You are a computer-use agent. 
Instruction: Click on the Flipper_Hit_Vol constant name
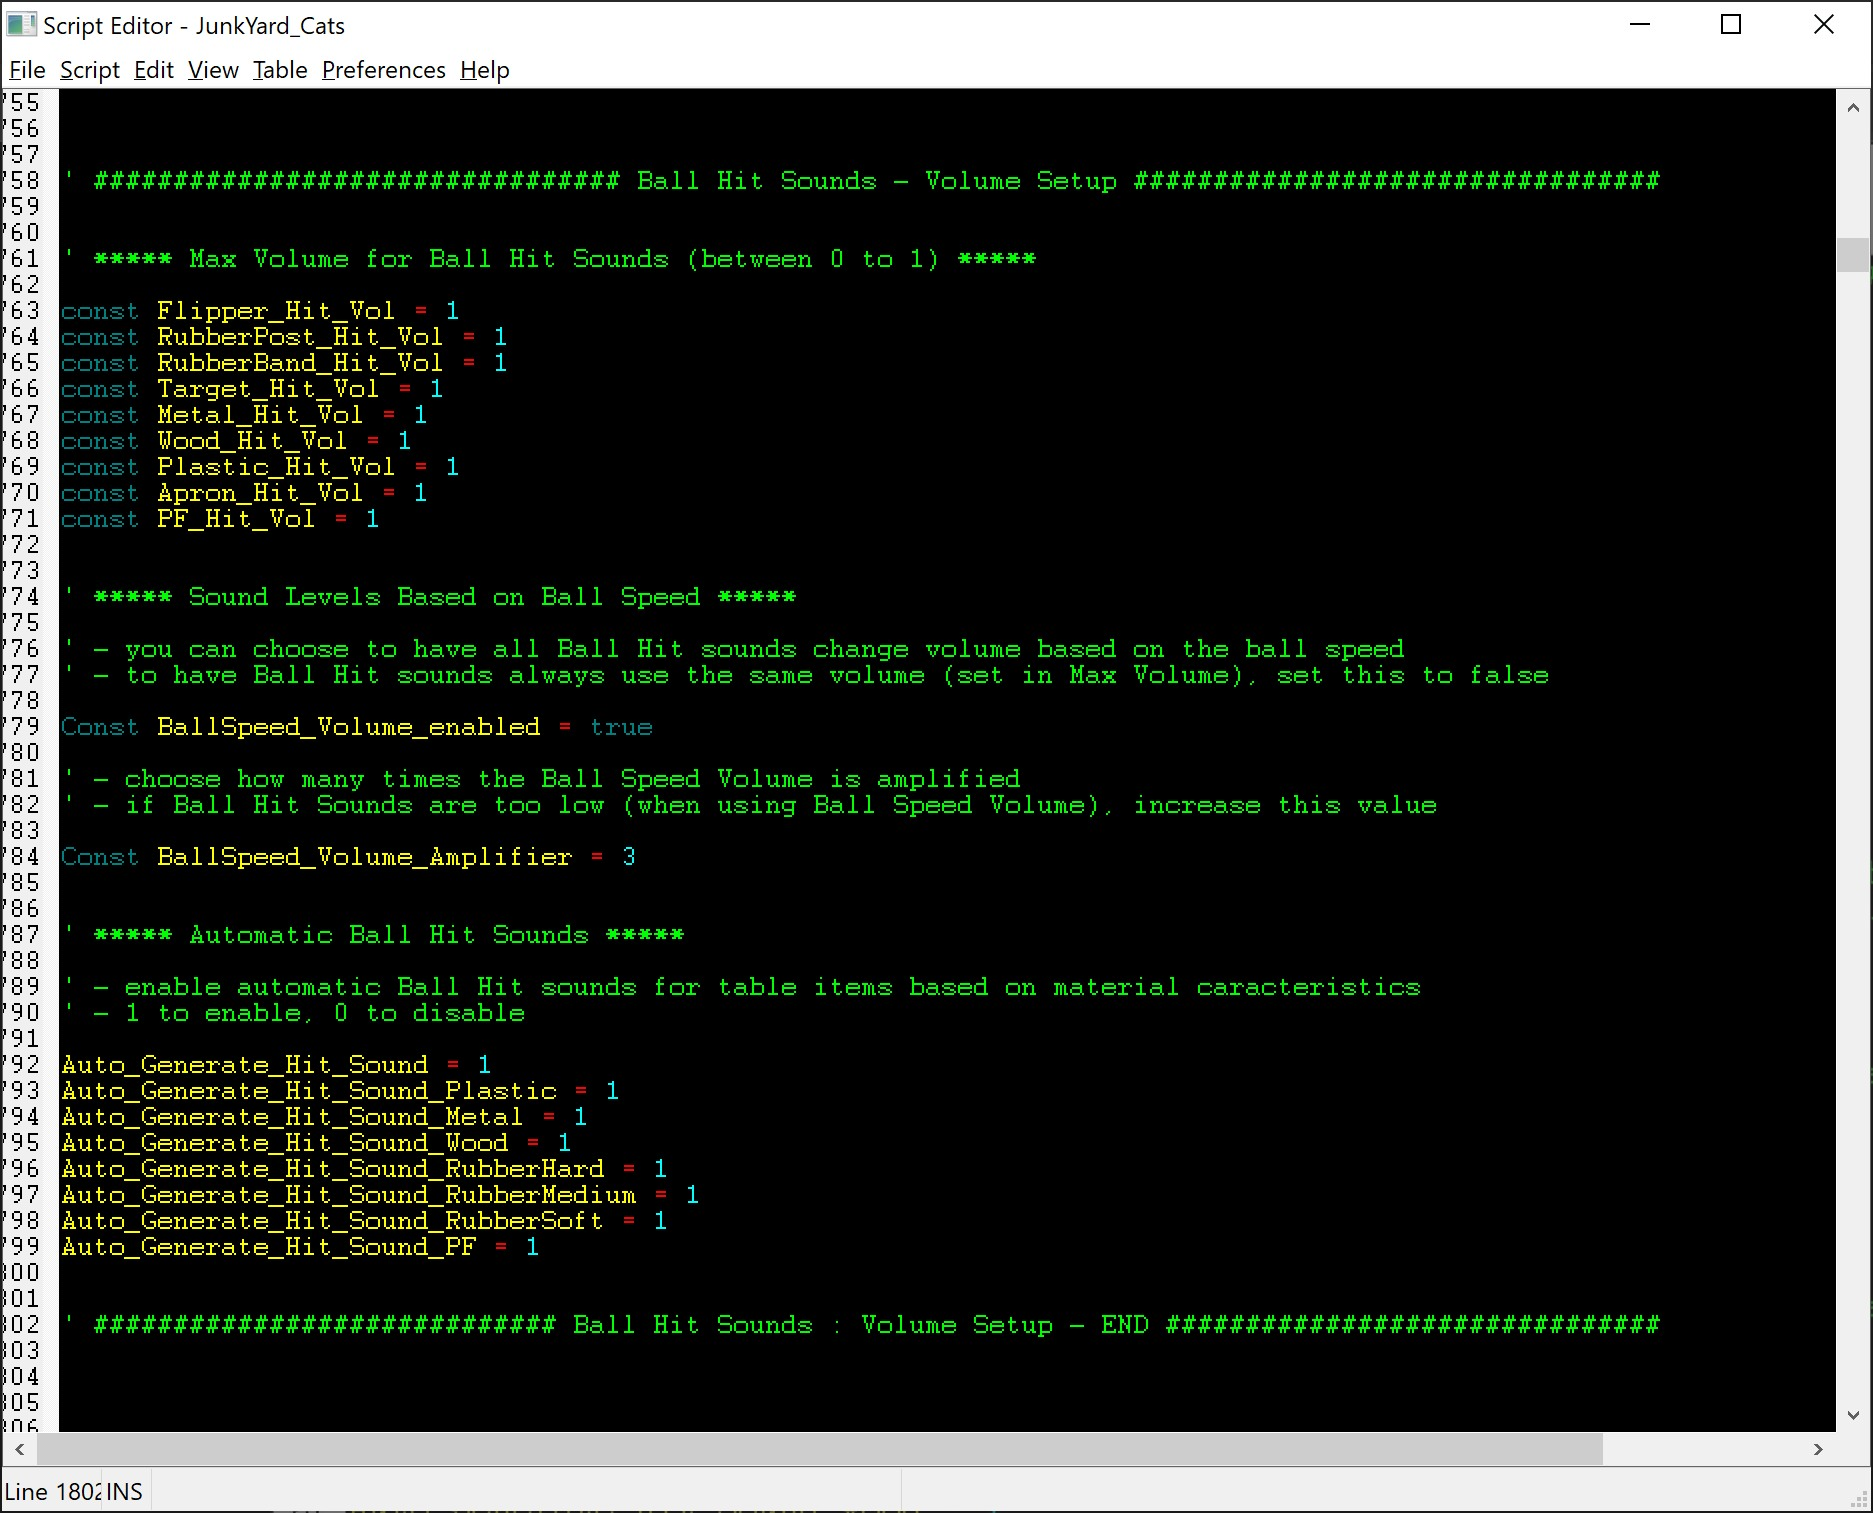275,311
